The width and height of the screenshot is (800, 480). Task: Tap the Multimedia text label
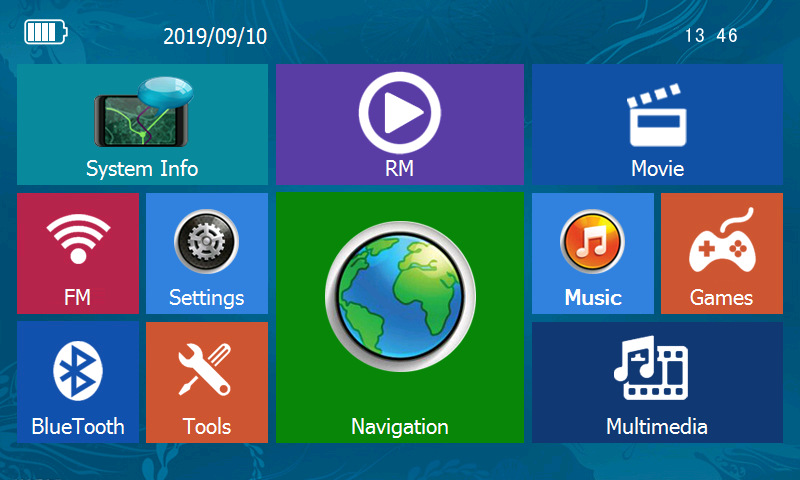[x=657, y=426]
